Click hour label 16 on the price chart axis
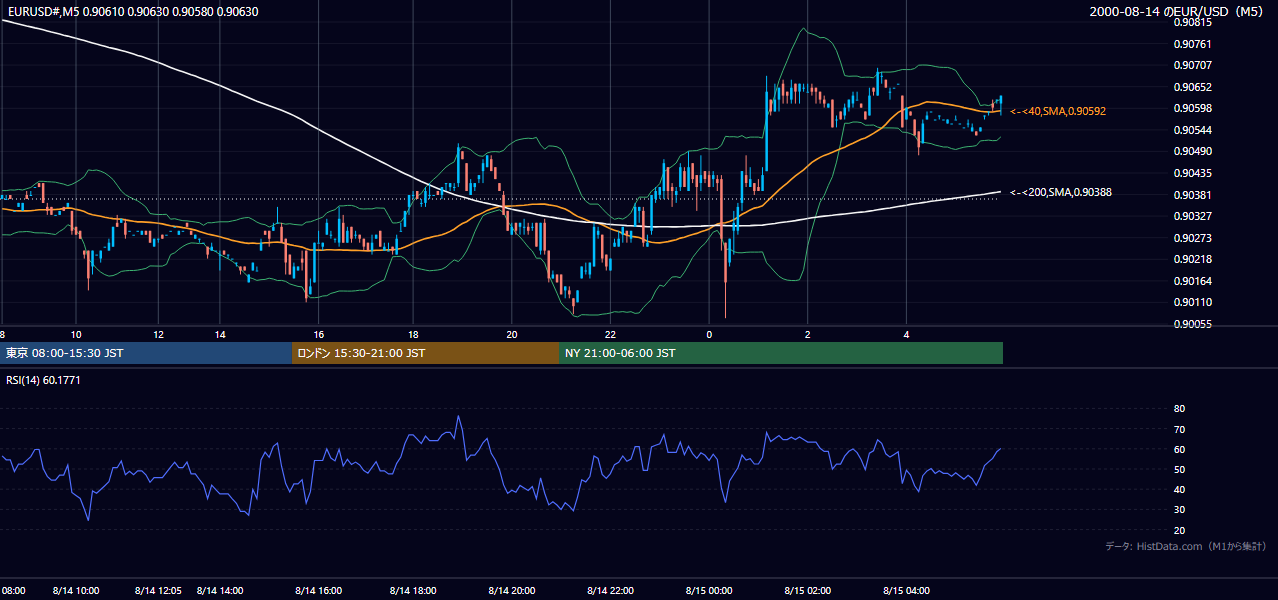 pyautogui.click(x=318, y=335)
